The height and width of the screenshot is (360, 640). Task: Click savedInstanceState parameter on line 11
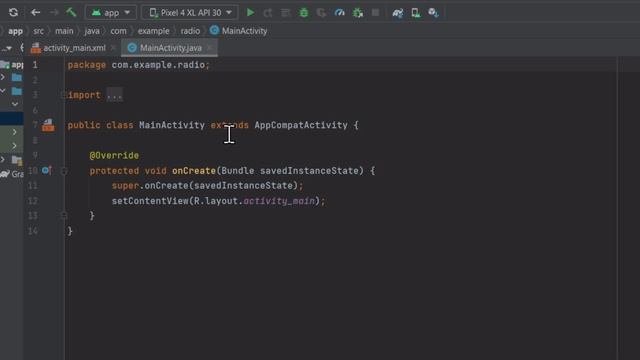tap(243, 186)
